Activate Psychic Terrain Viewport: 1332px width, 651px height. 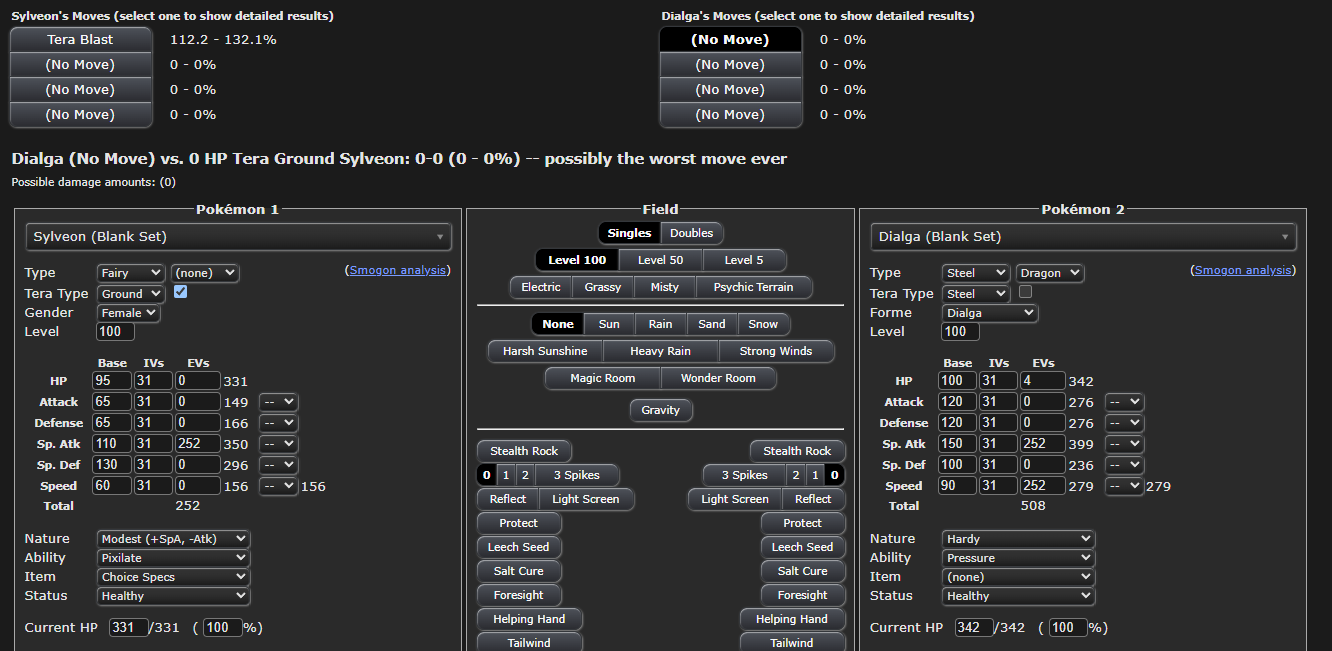pos(754,287)
